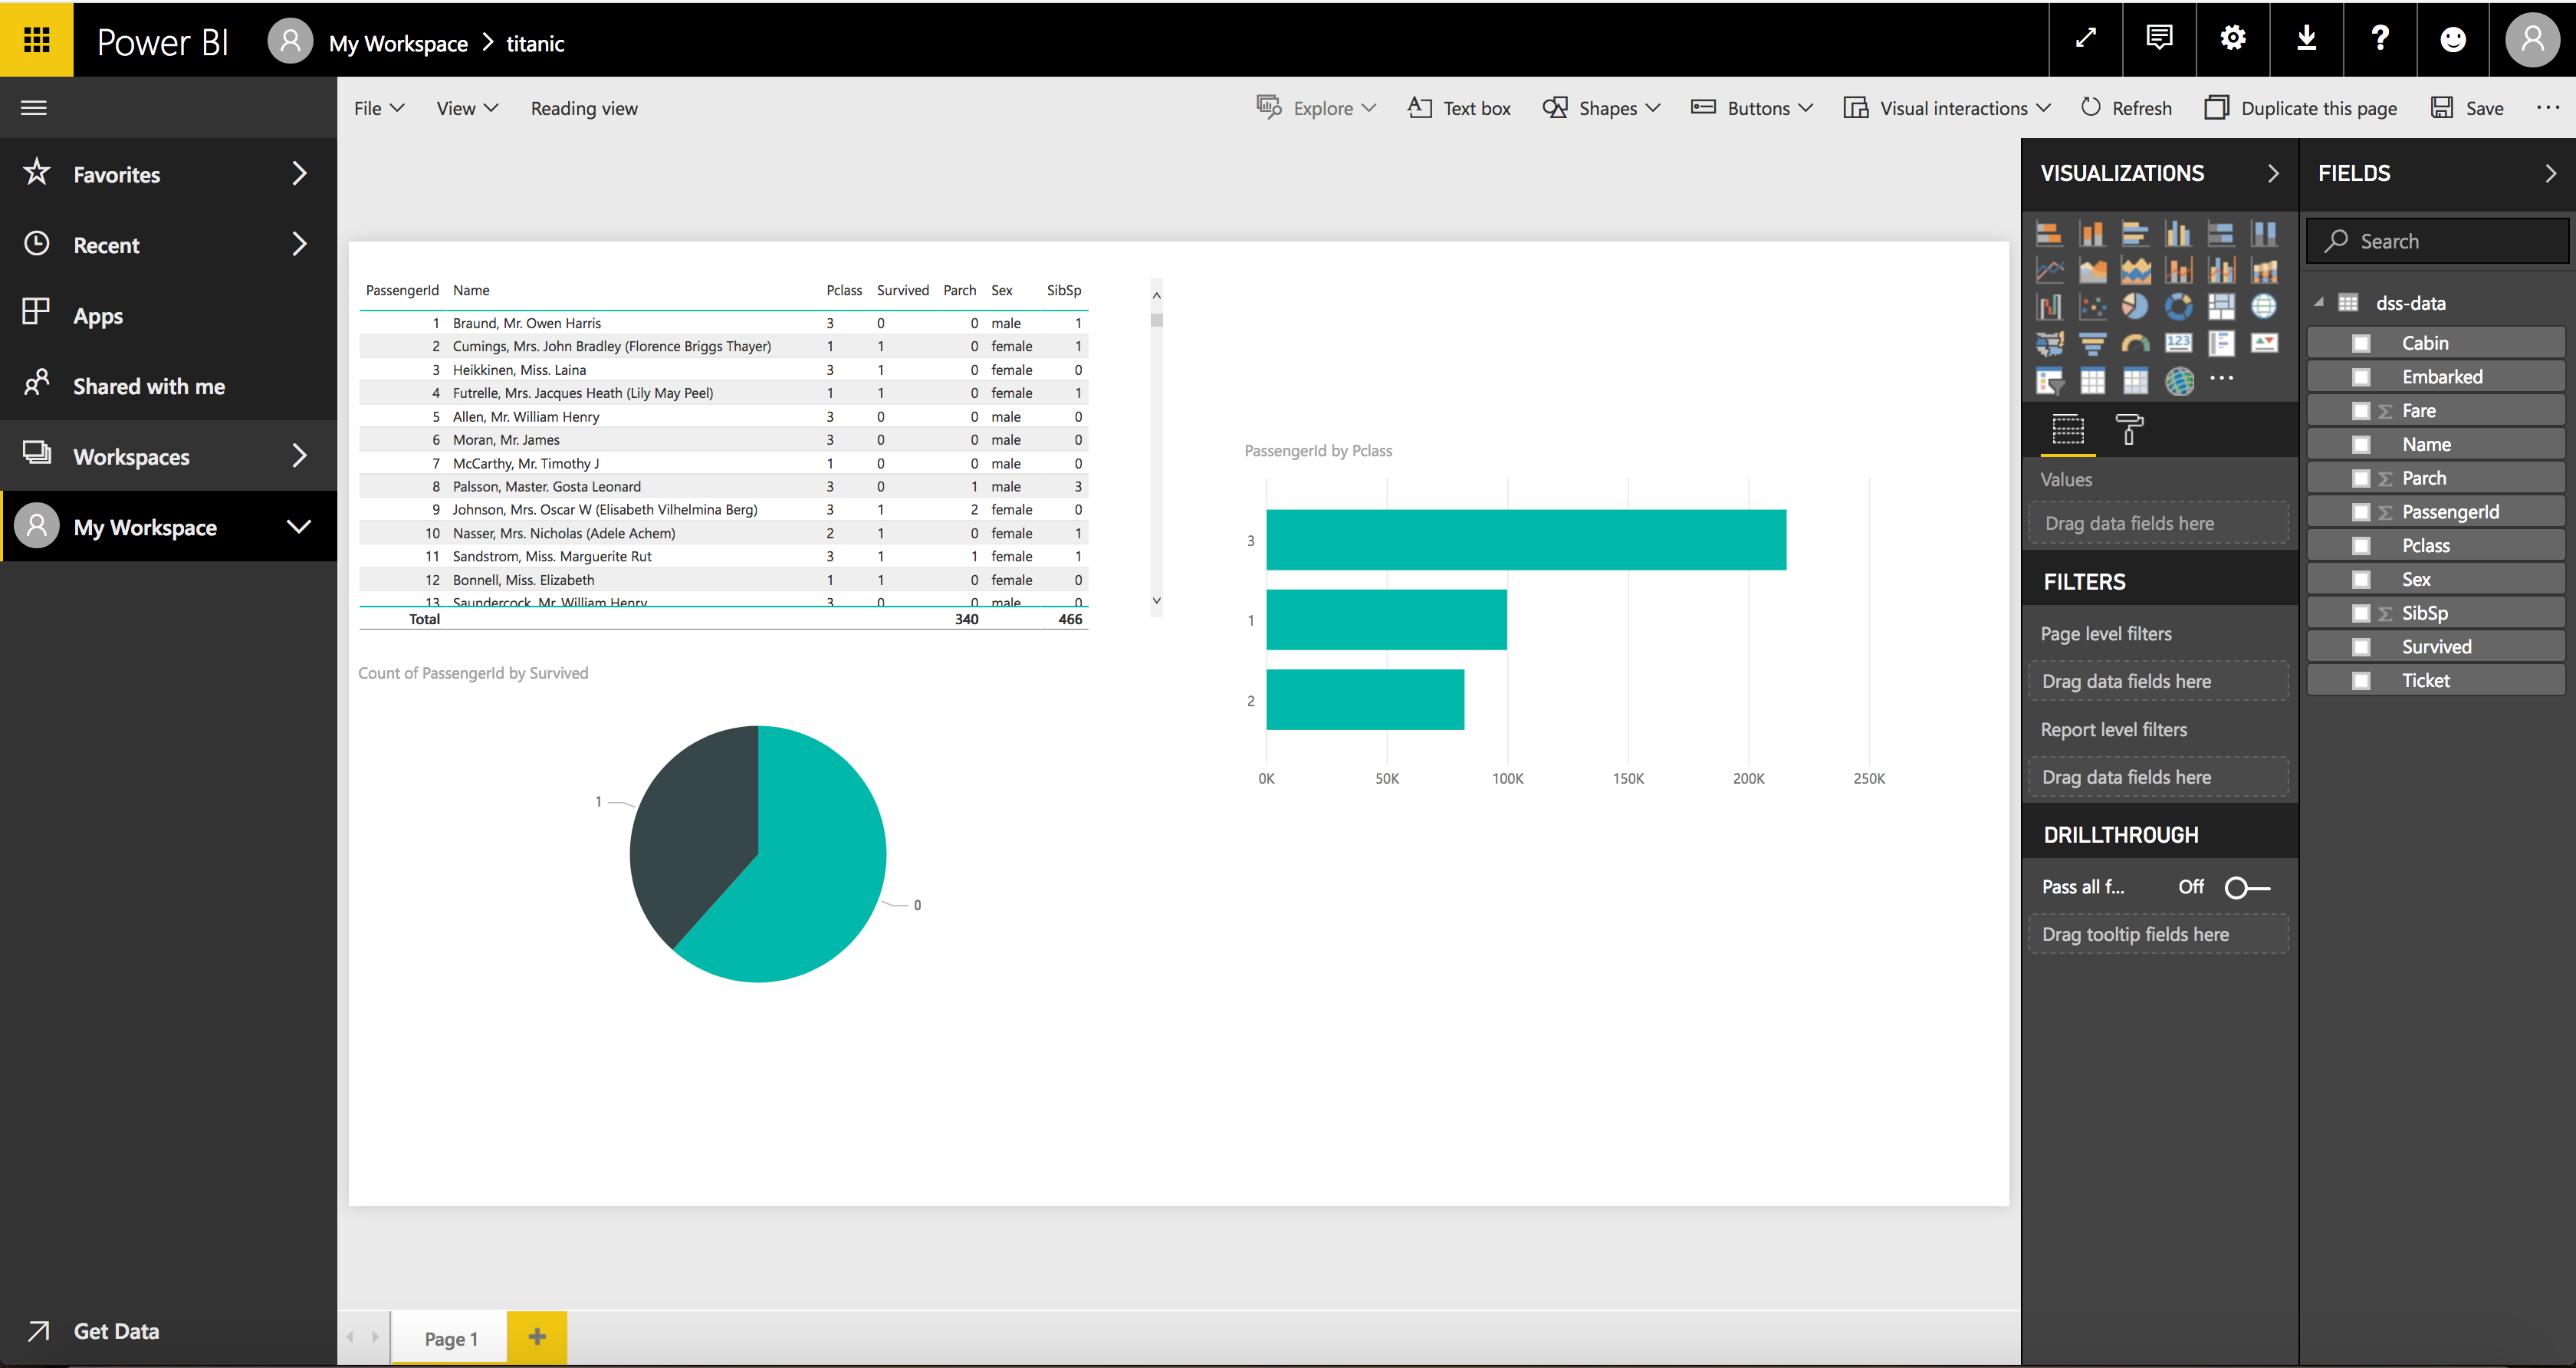
Task: Select the card (123) visualization
Action: [x=2178, y=344]
